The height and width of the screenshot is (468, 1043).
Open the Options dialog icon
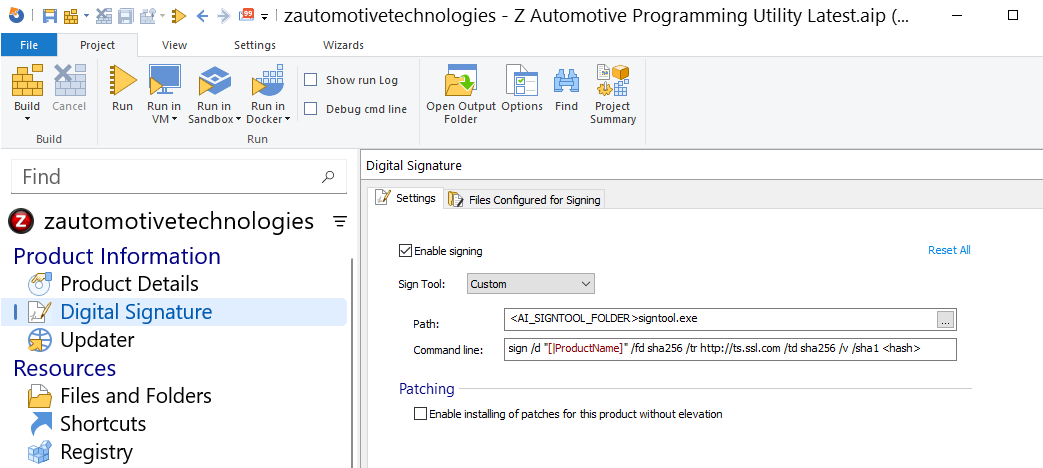point(521,82)
